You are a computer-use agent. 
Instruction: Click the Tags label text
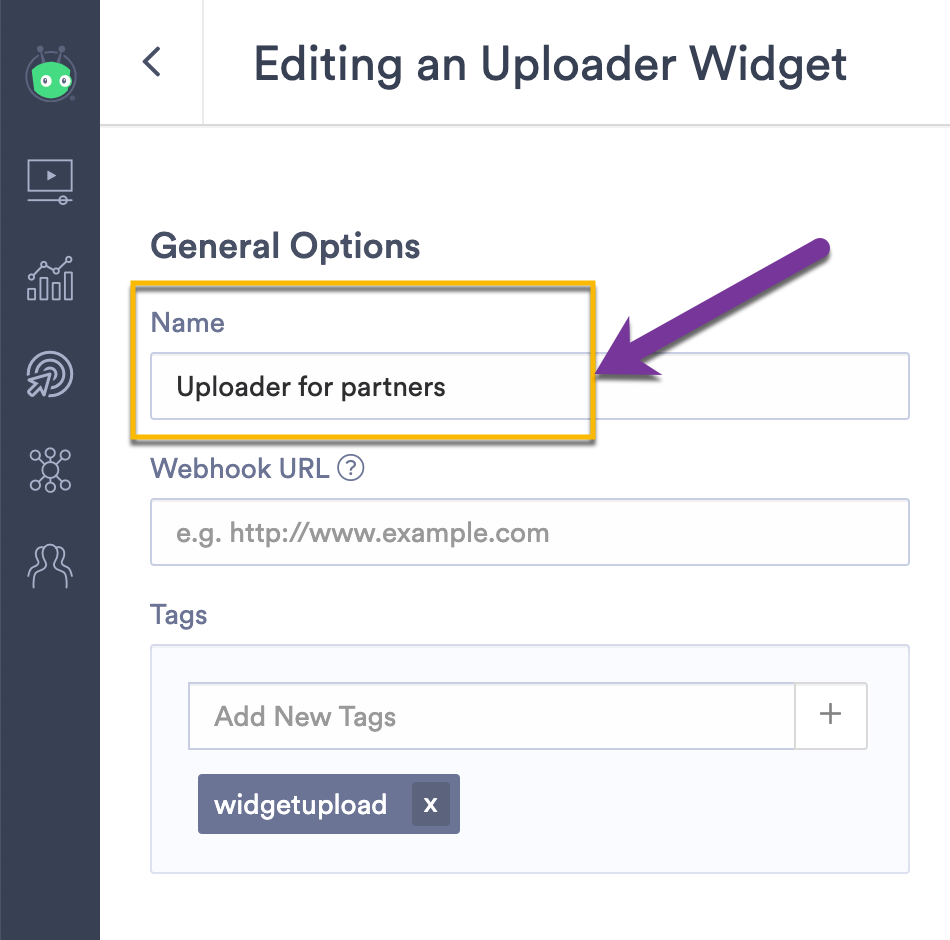(178, 615)
